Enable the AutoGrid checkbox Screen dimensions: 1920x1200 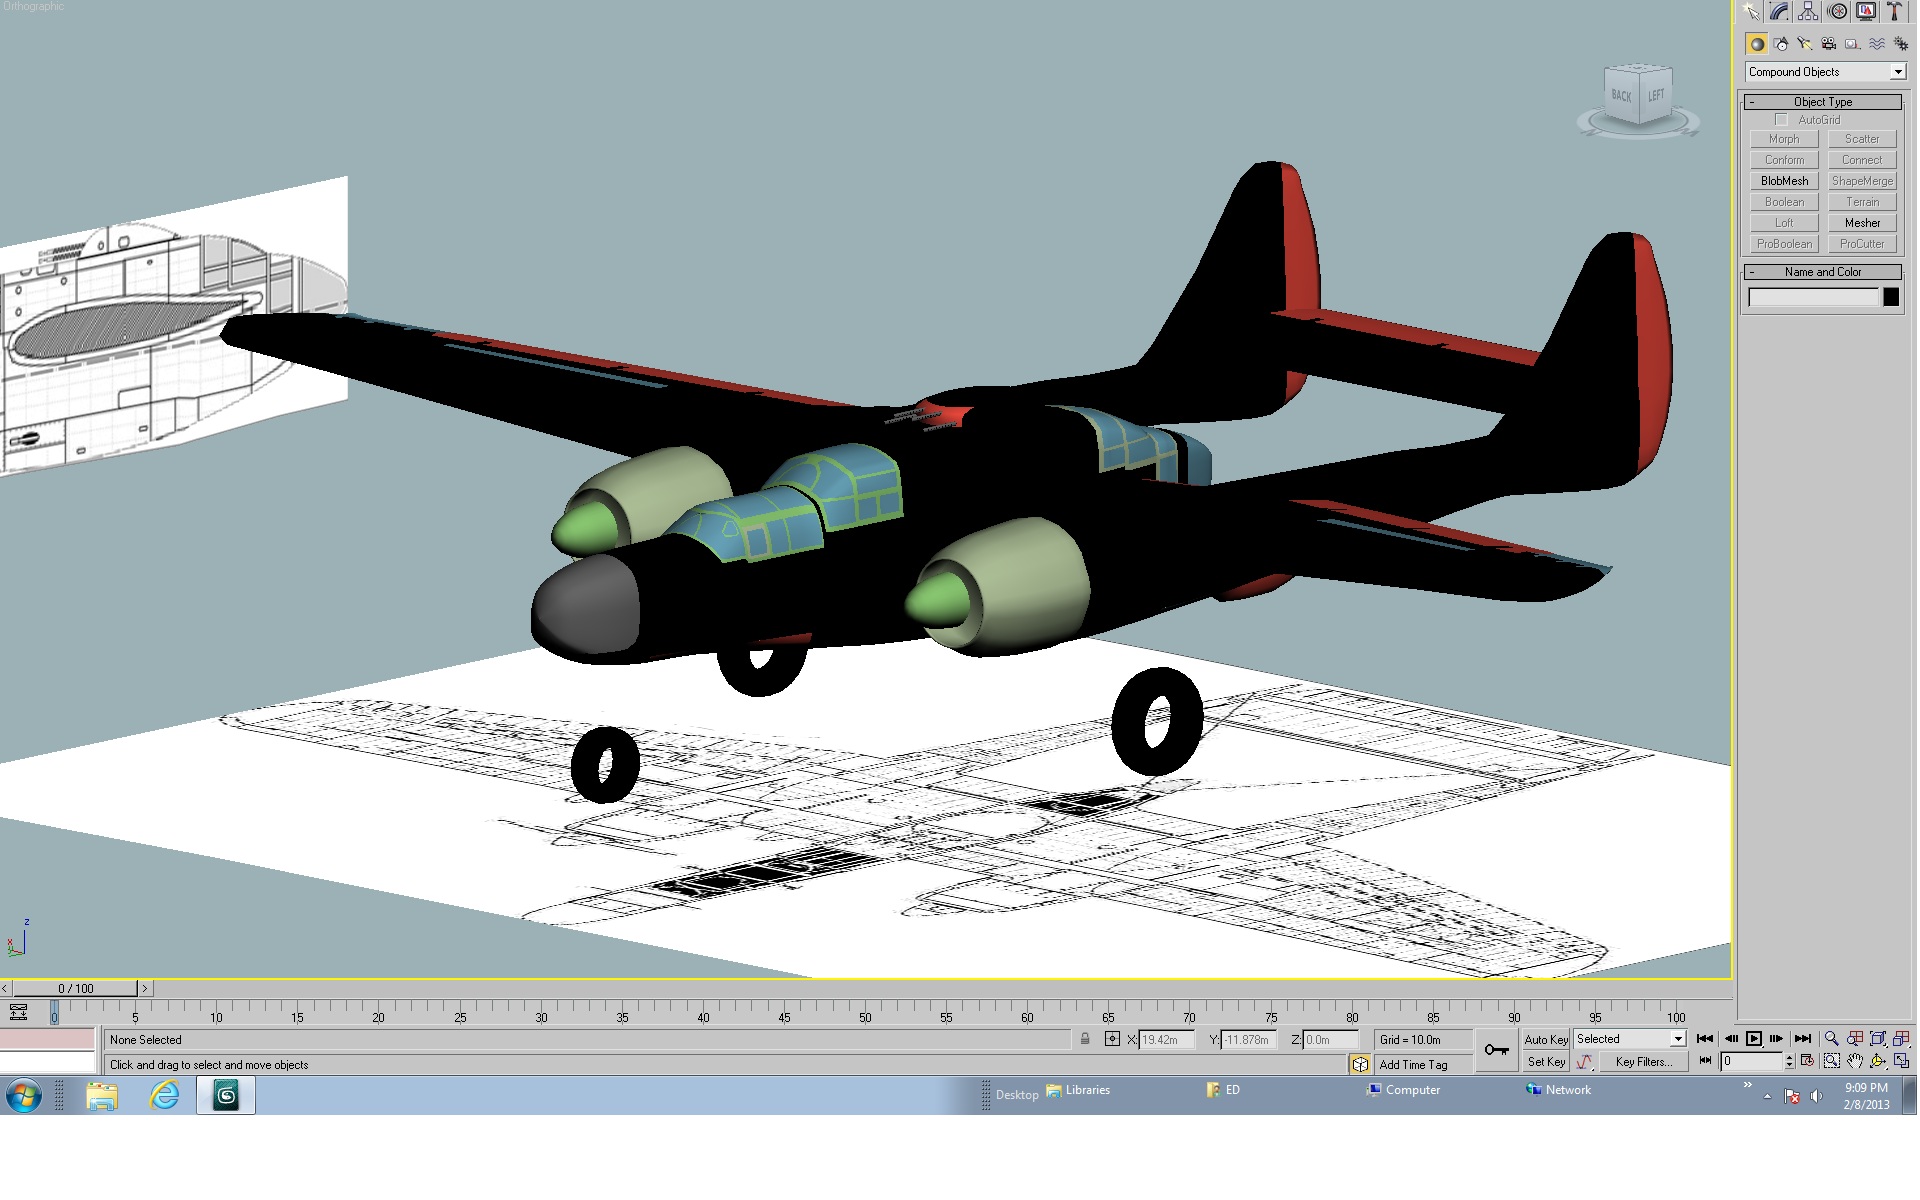tap(1780, 120)
